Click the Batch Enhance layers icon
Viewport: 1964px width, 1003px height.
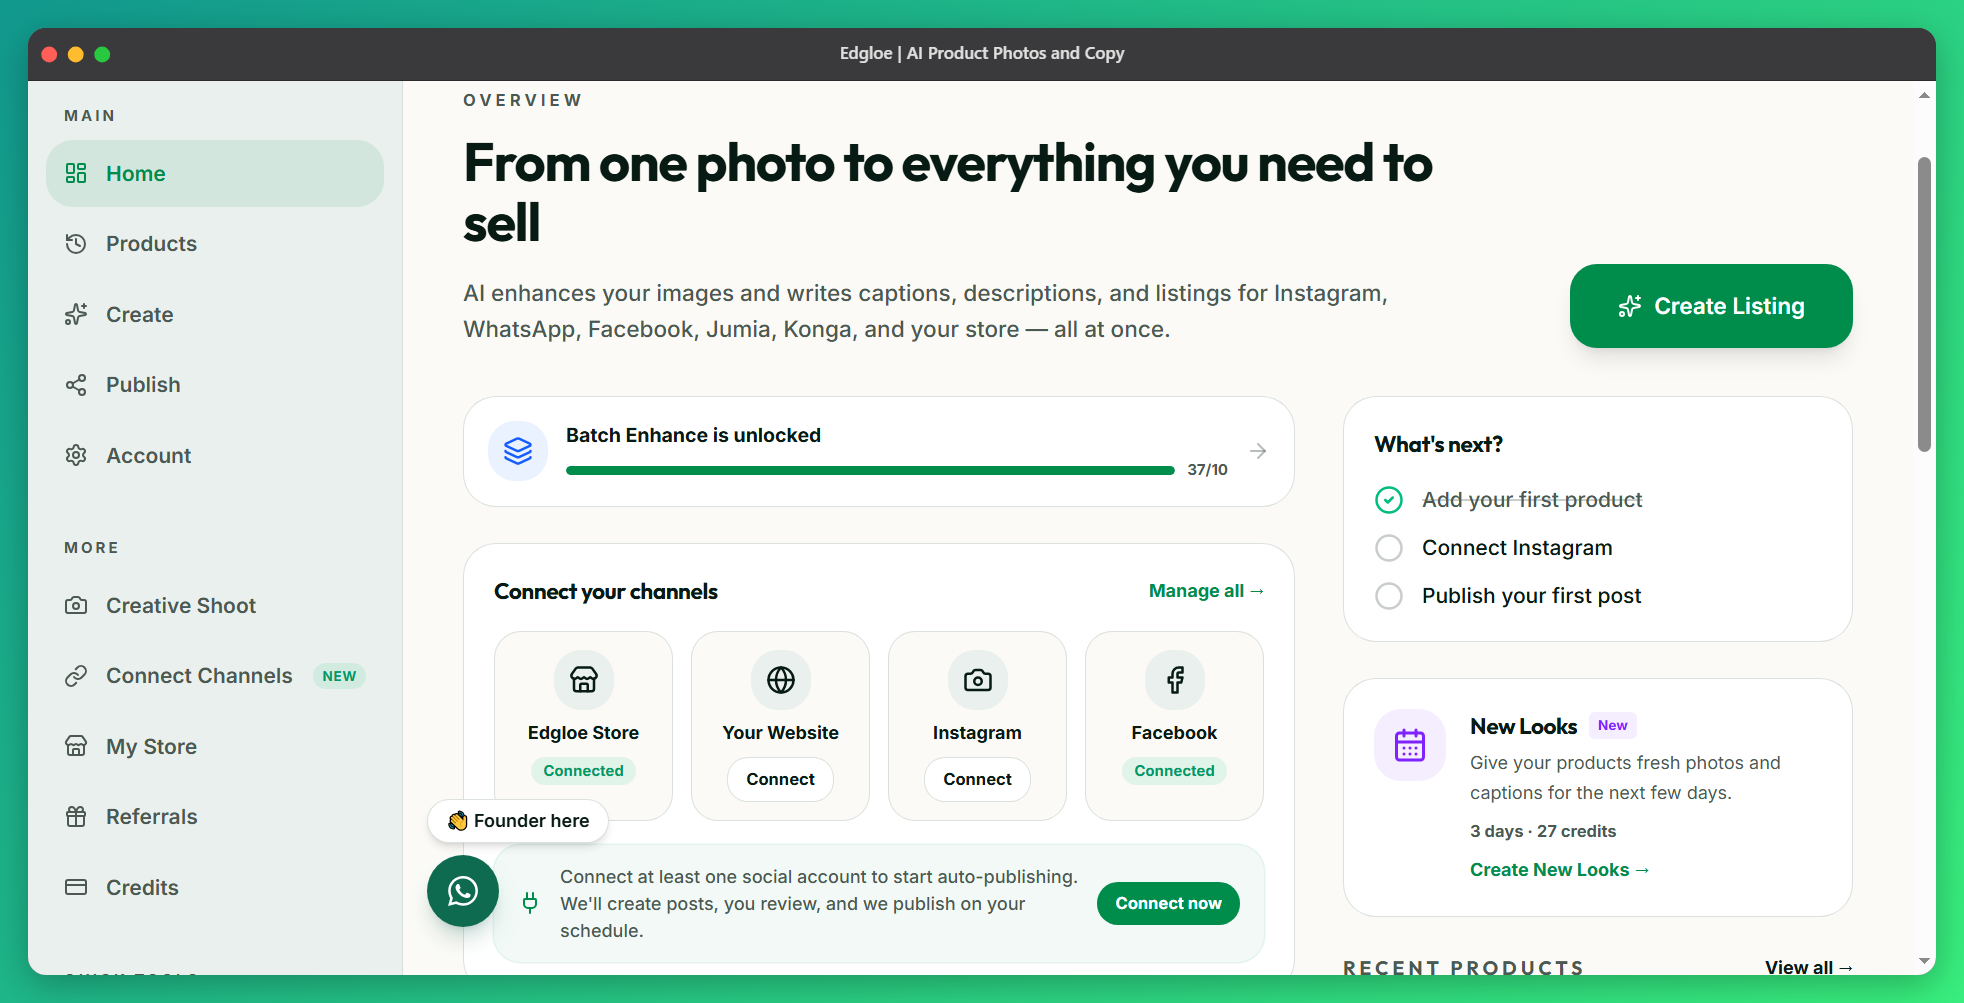(x=517, y=451)
